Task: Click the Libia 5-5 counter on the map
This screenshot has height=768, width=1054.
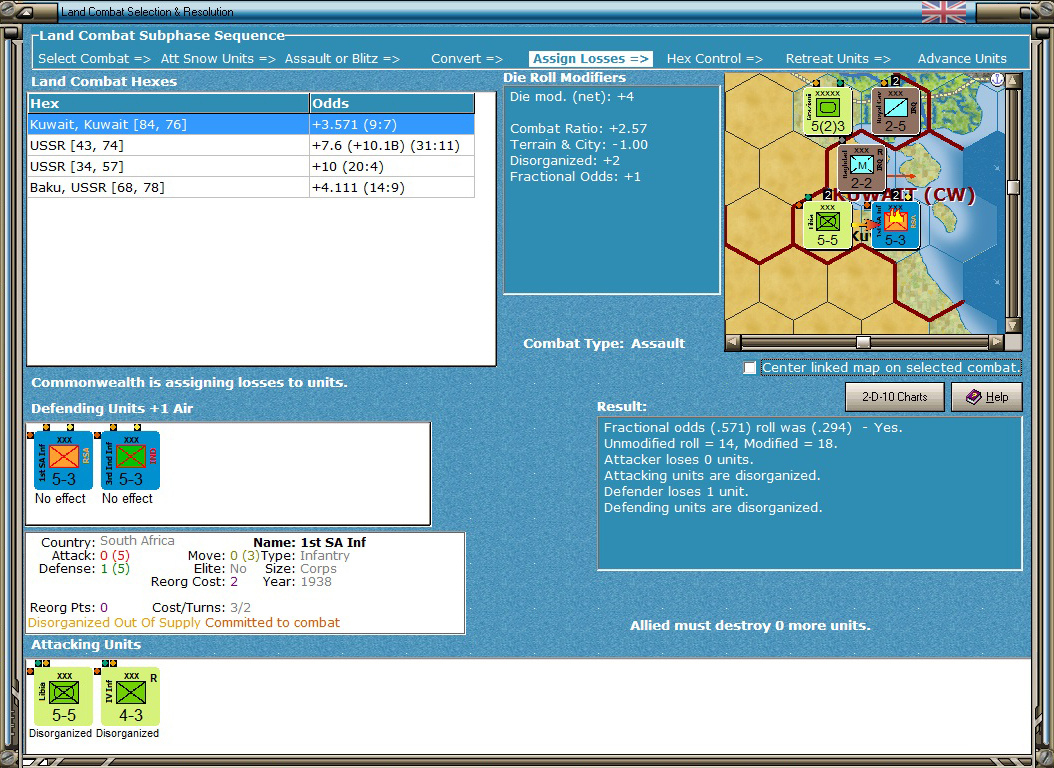Action: coord(827,225)
